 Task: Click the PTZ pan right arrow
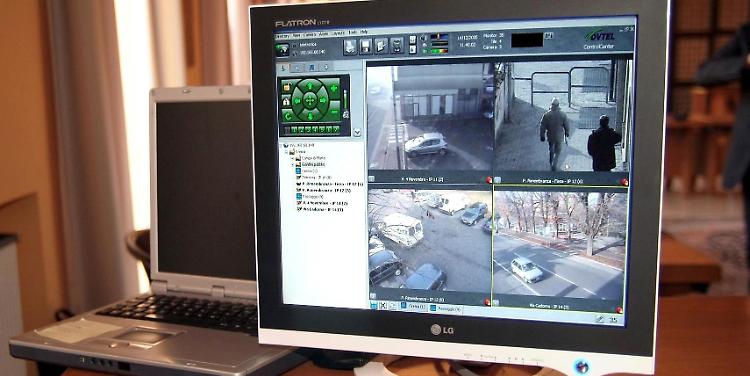323,100
